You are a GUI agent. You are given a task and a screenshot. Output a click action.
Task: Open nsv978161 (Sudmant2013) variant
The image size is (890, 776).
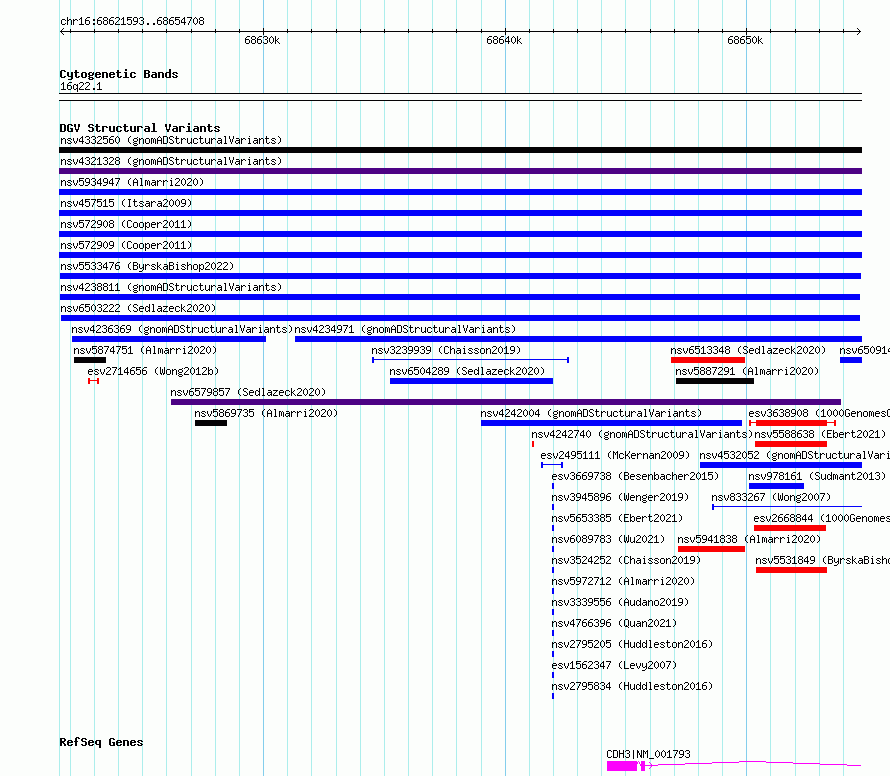coord(817,476)
